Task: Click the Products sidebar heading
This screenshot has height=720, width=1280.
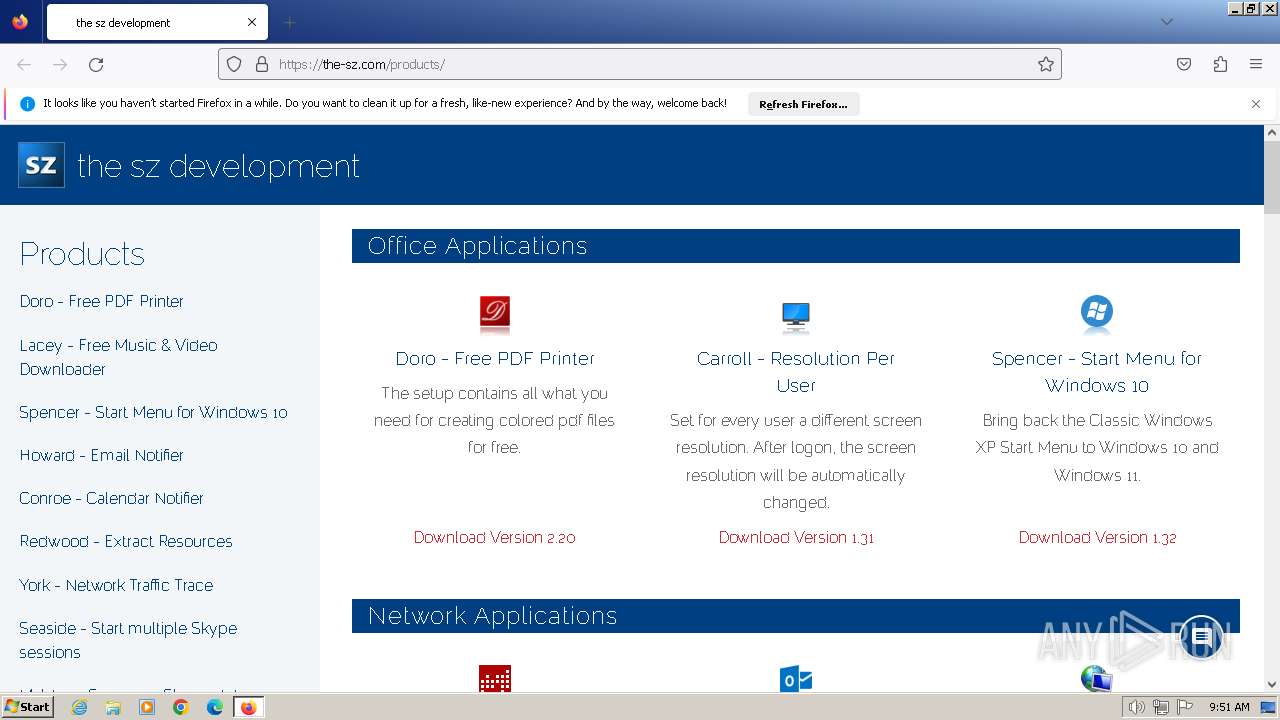Action: click(82, 254)
